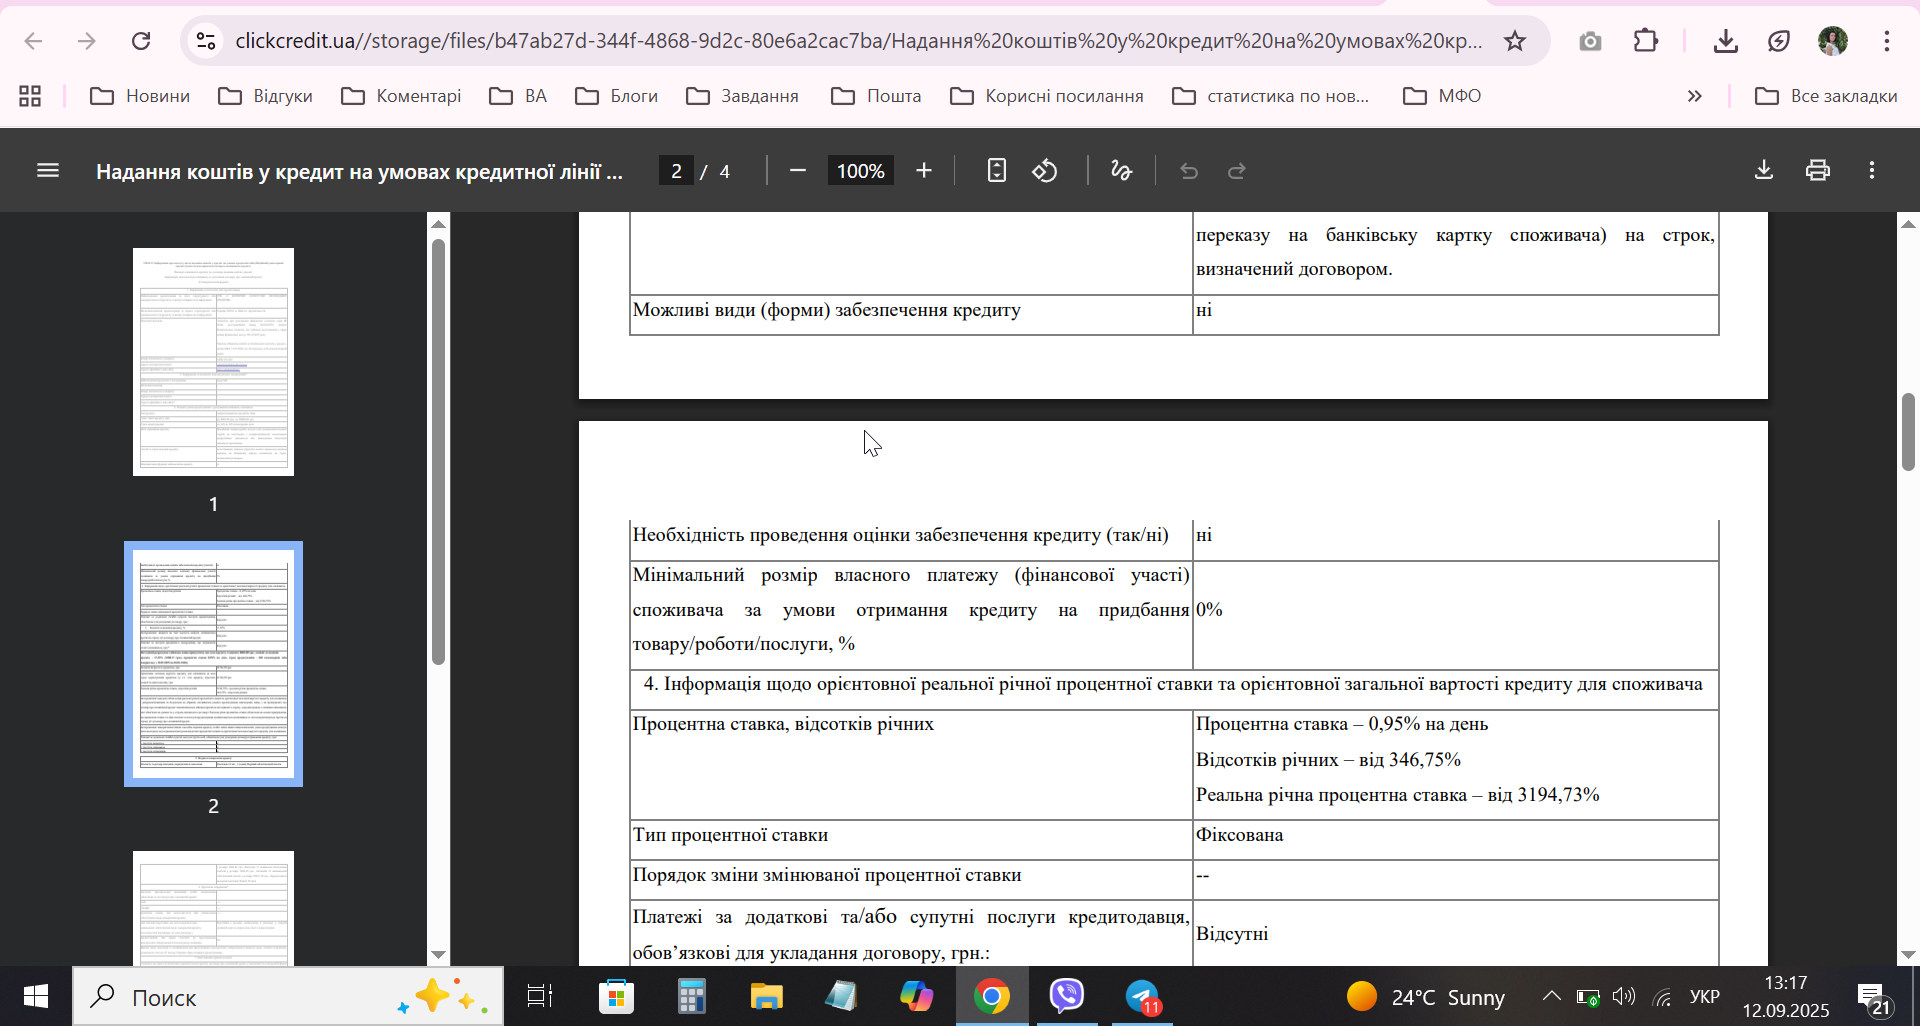Screen dimensions: 1920x1026
Task: Open the Extensions puzzle icon
Action: tap(1646, 41)
